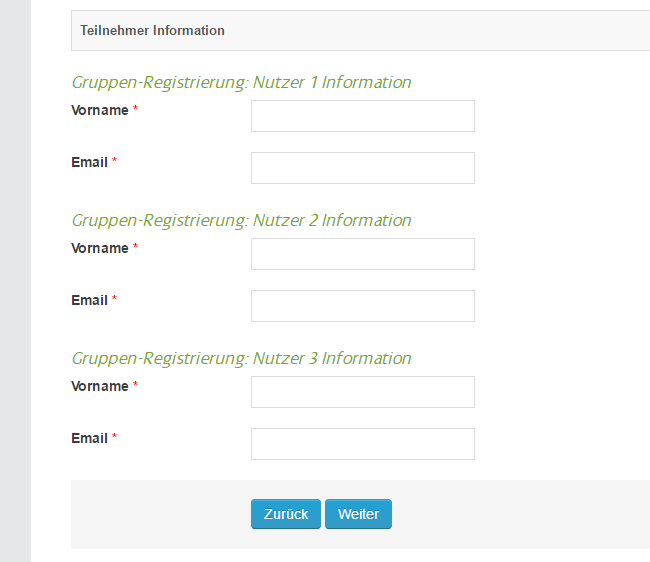Click the Nutzer 2 Information group heading
The height and width of the screenshot is (562, 650).
point(241,220)
